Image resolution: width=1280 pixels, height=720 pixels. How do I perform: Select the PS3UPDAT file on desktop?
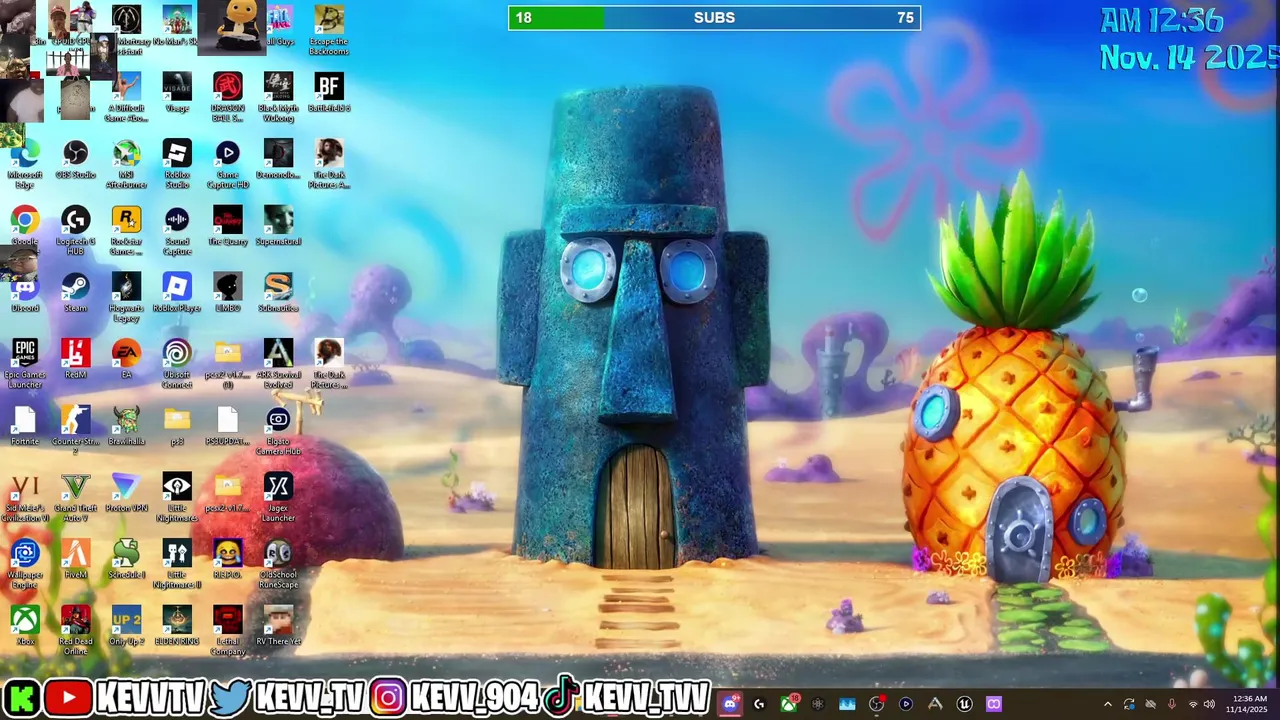227,426
